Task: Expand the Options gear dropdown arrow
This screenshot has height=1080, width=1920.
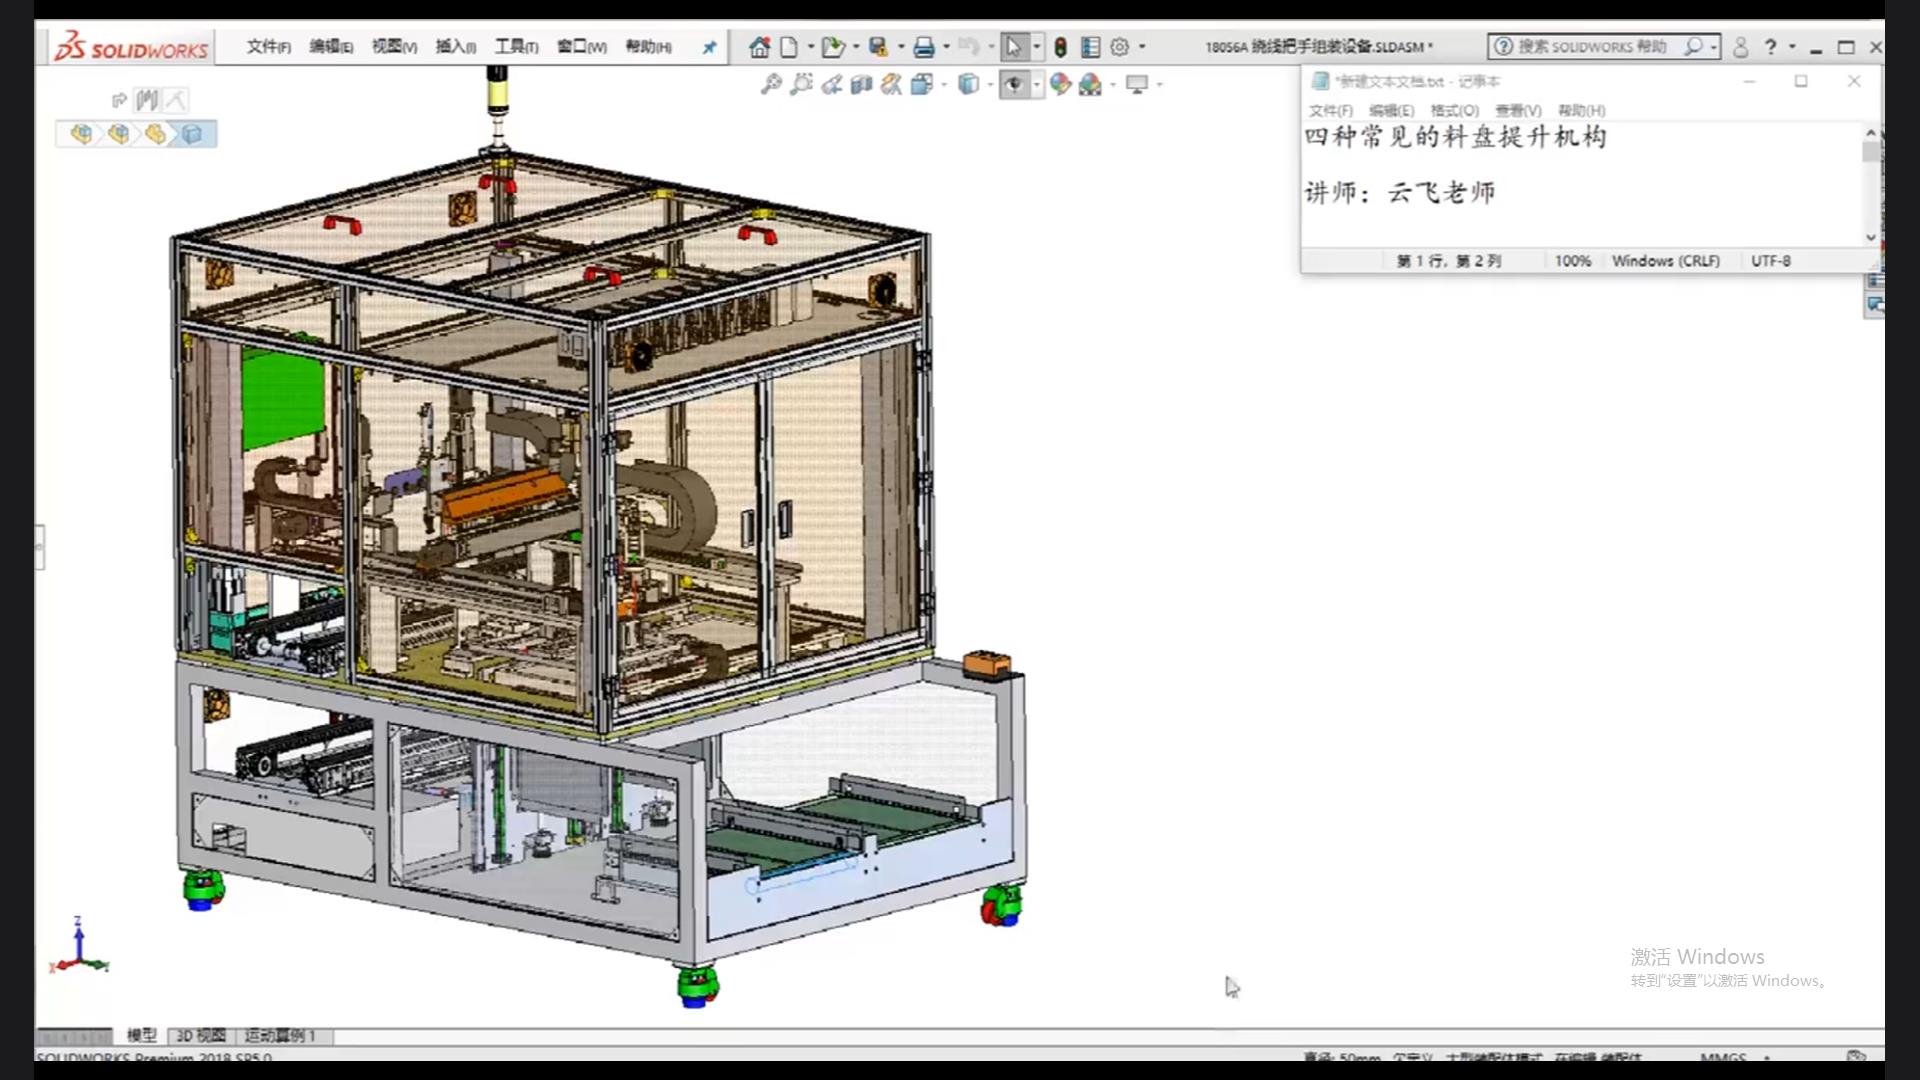Action: [x=1142, y=47]
